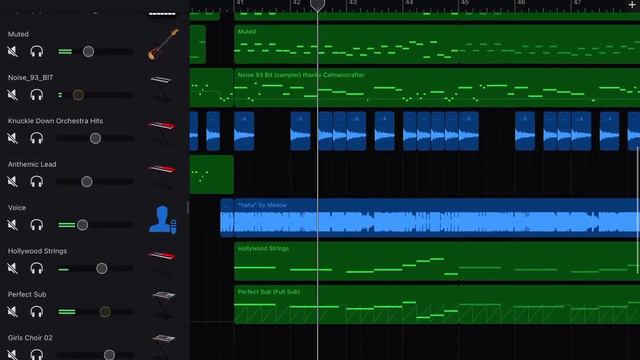Open Perfect Sub synth instrument icon

click(163, 305)
